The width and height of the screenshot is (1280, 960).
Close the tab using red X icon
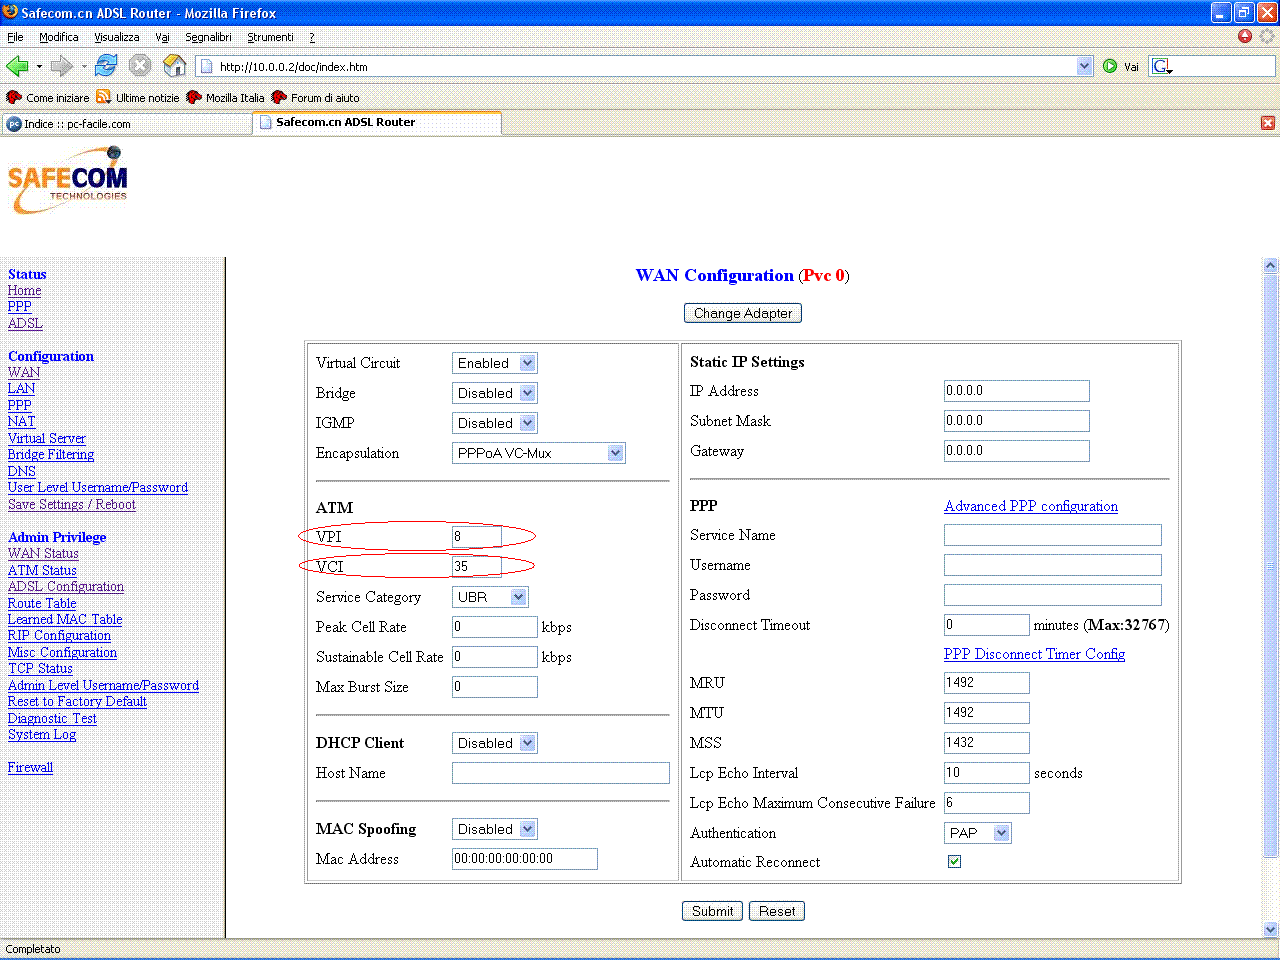click(x=1268, y=123)
